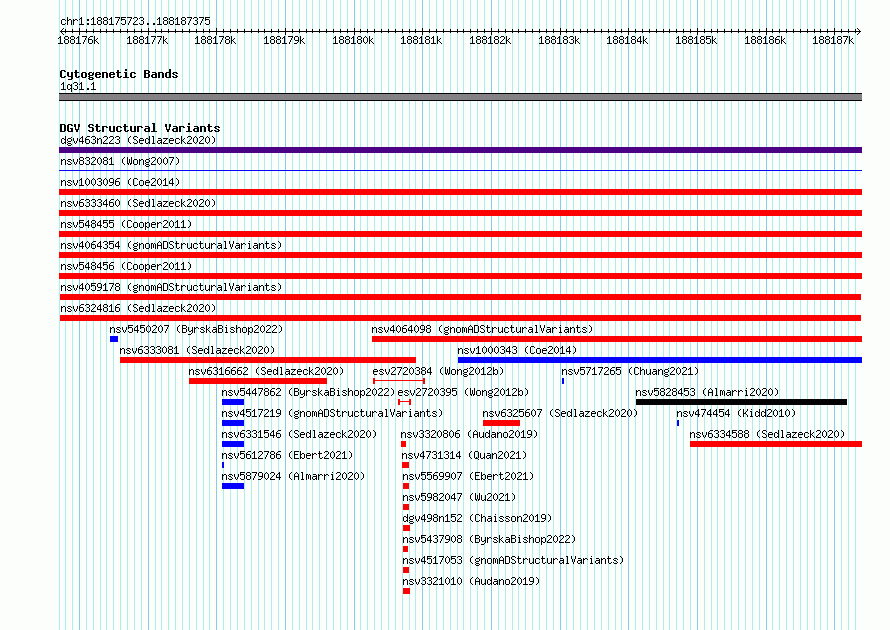
Task: Select the nsv4064354 (gnomADStructuralVariants) label
Action: click(x=171, y=245)
